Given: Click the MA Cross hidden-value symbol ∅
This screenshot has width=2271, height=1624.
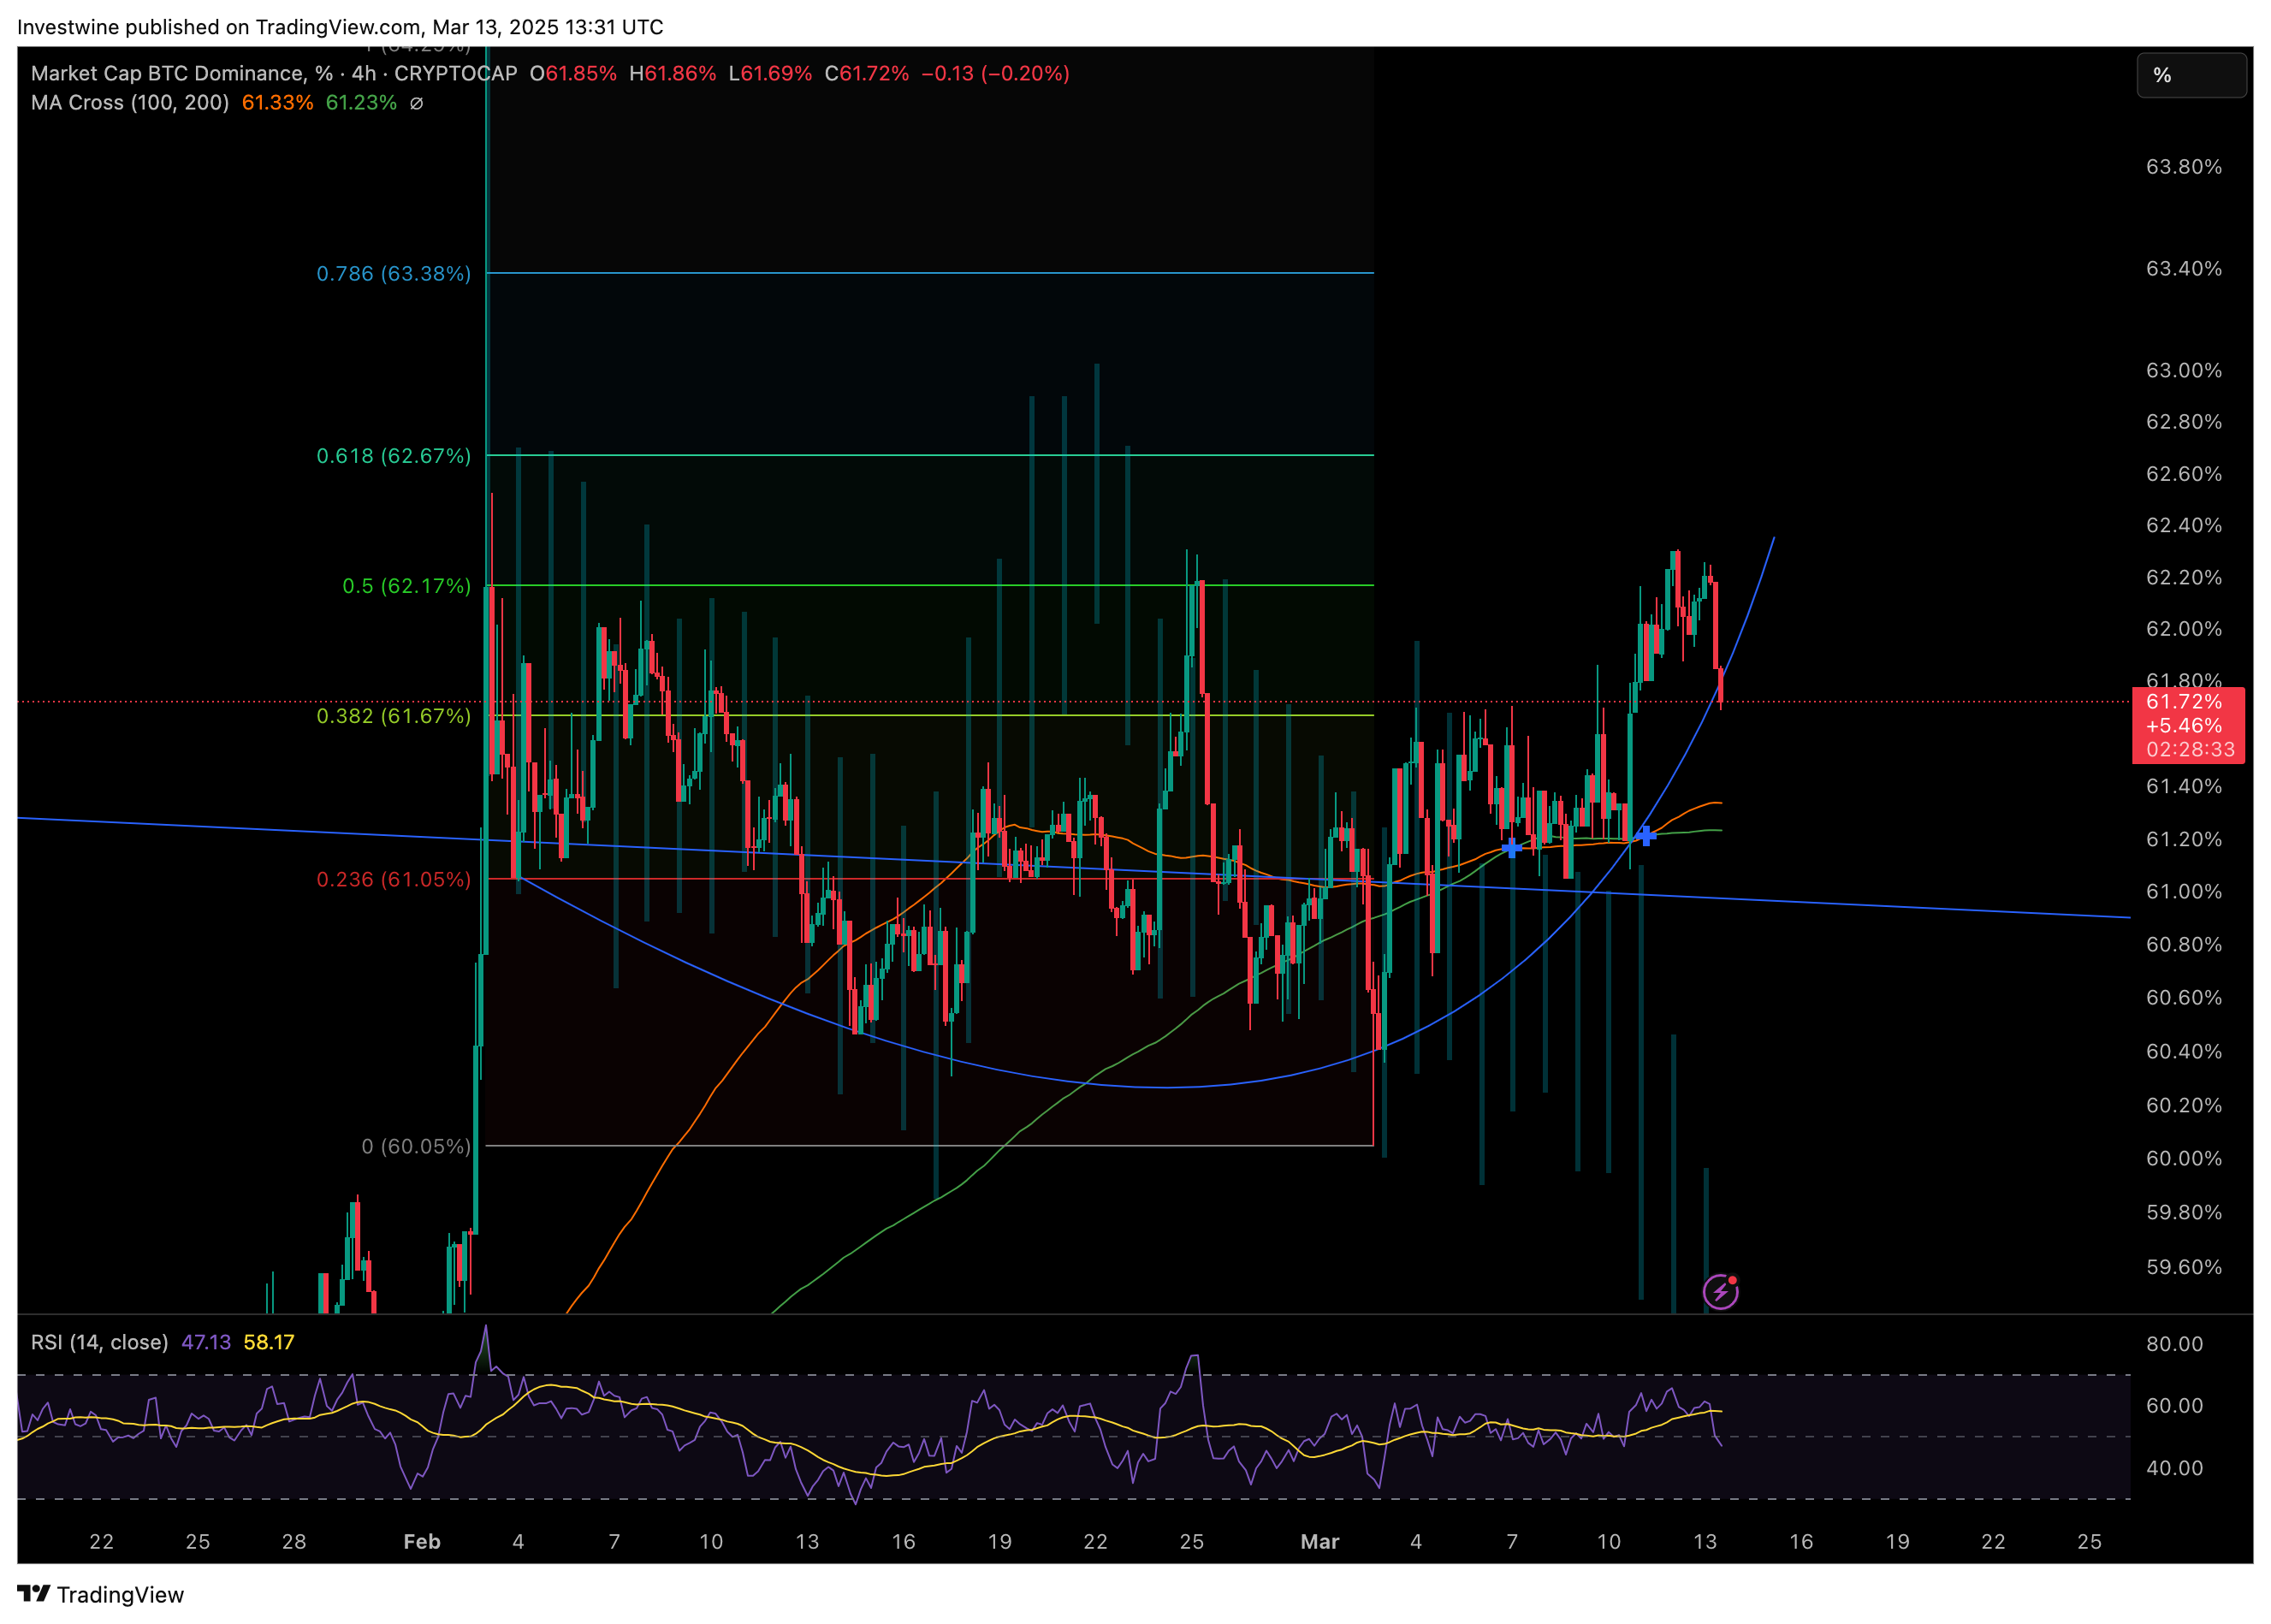Looking at the screenshot, I should (x=417, y=103).
